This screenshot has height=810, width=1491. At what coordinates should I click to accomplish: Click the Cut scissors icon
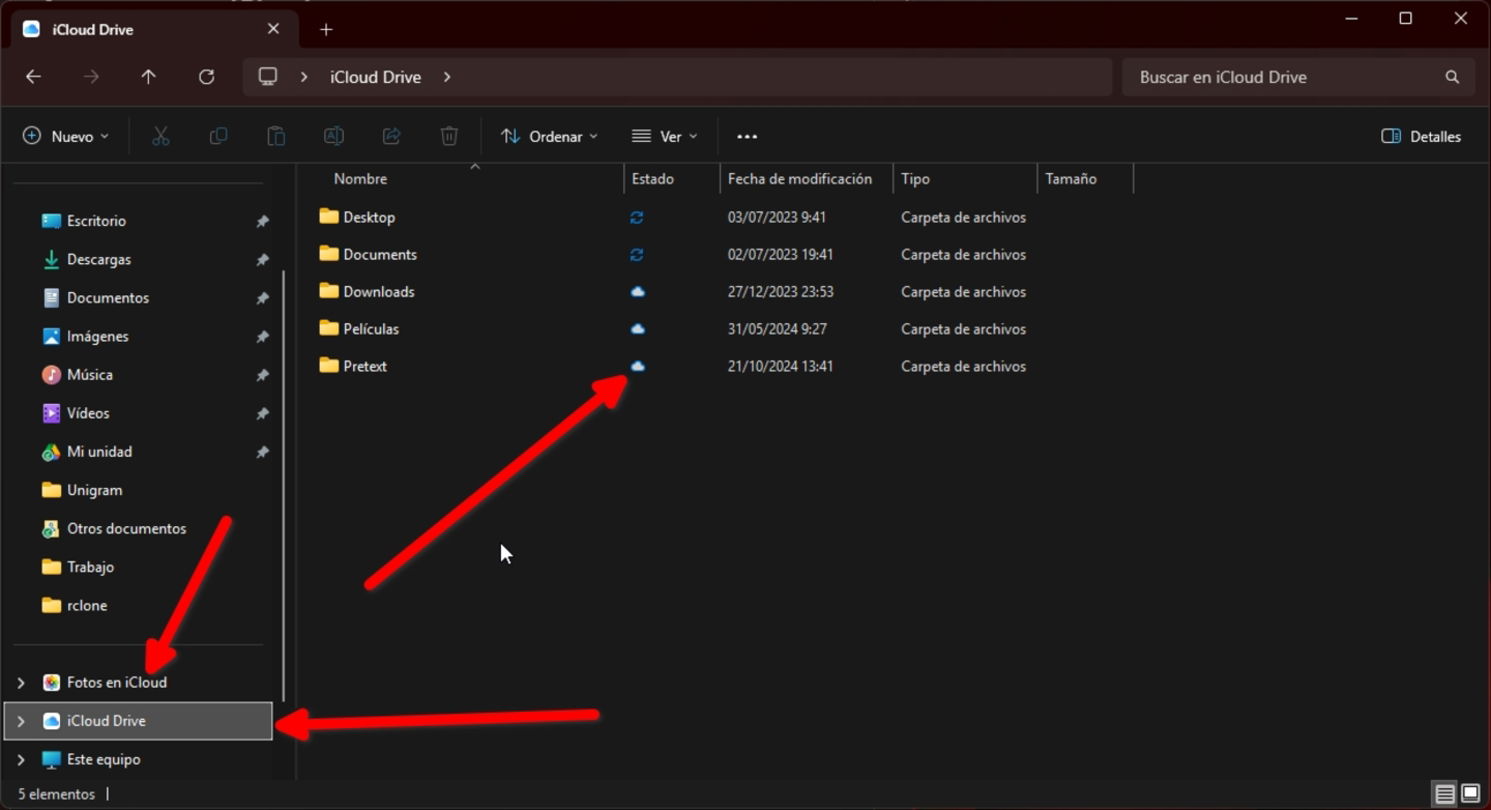click(x=160, y=136)
